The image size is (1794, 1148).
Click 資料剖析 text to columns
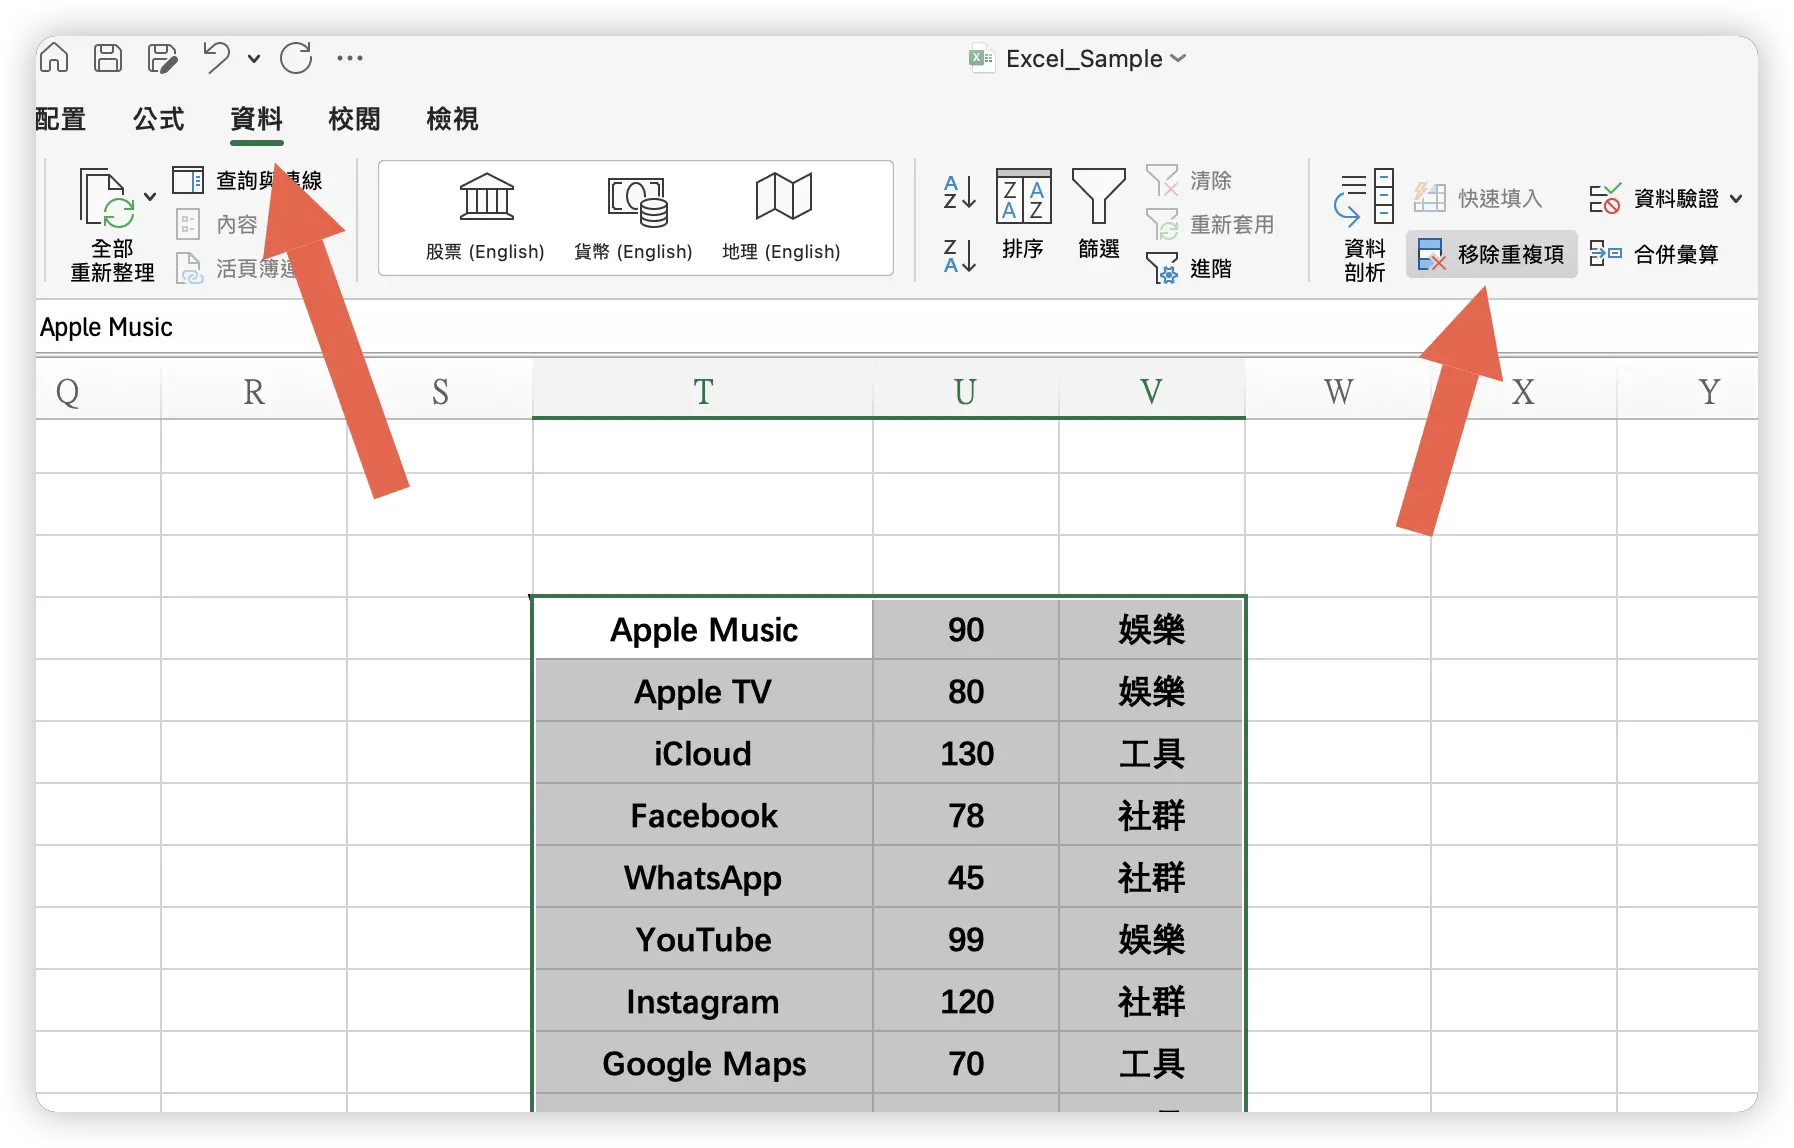point(1364,226)
